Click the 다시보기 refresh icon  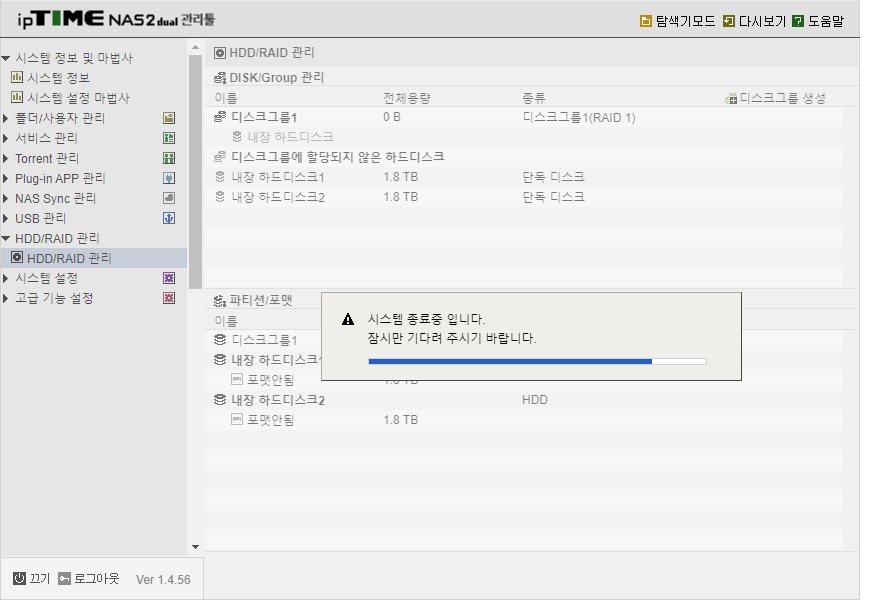[729, 21]
